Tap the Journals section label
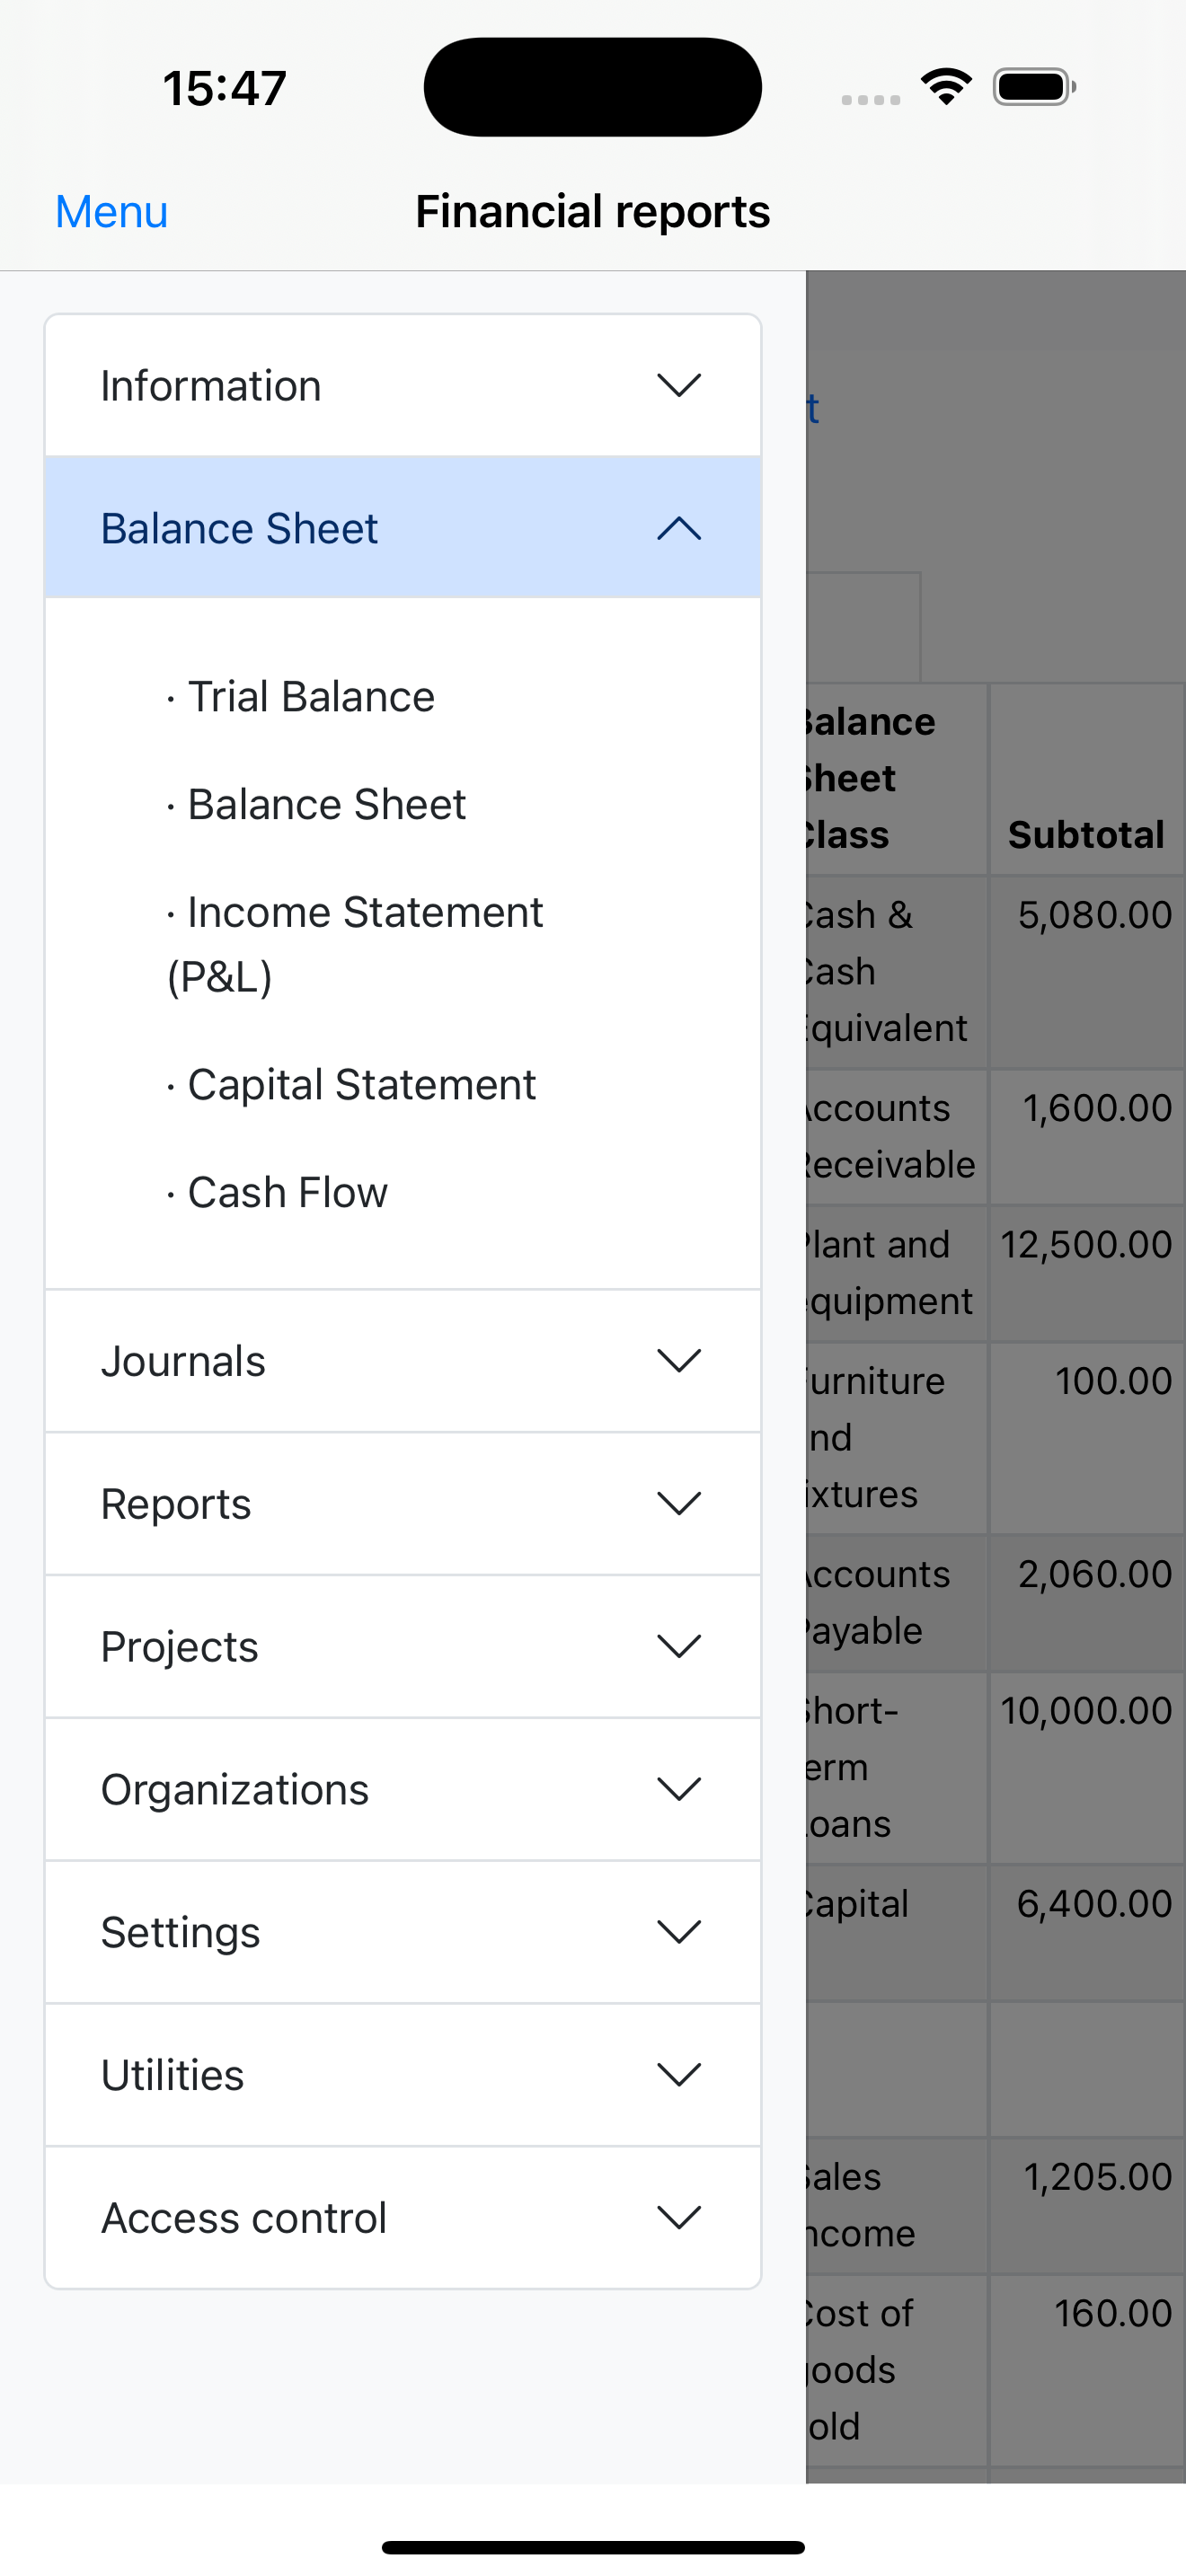This screenshot has width=1186, height=2576. click(183, 1361)
